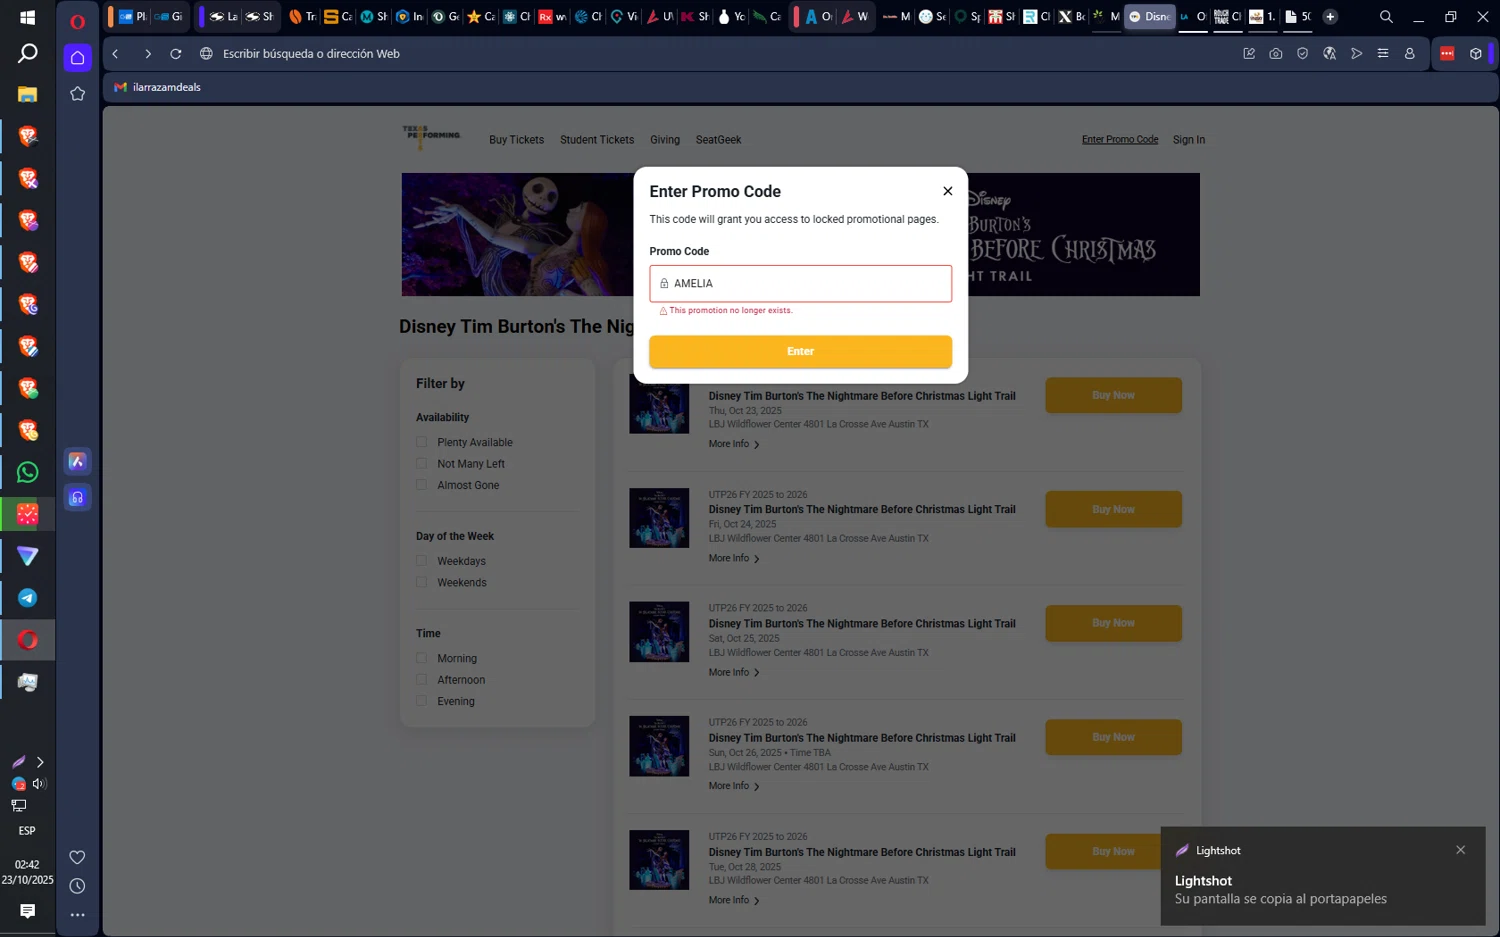Open the Giving menu item
Screen dimensions: 1500x937
[665, 140]
